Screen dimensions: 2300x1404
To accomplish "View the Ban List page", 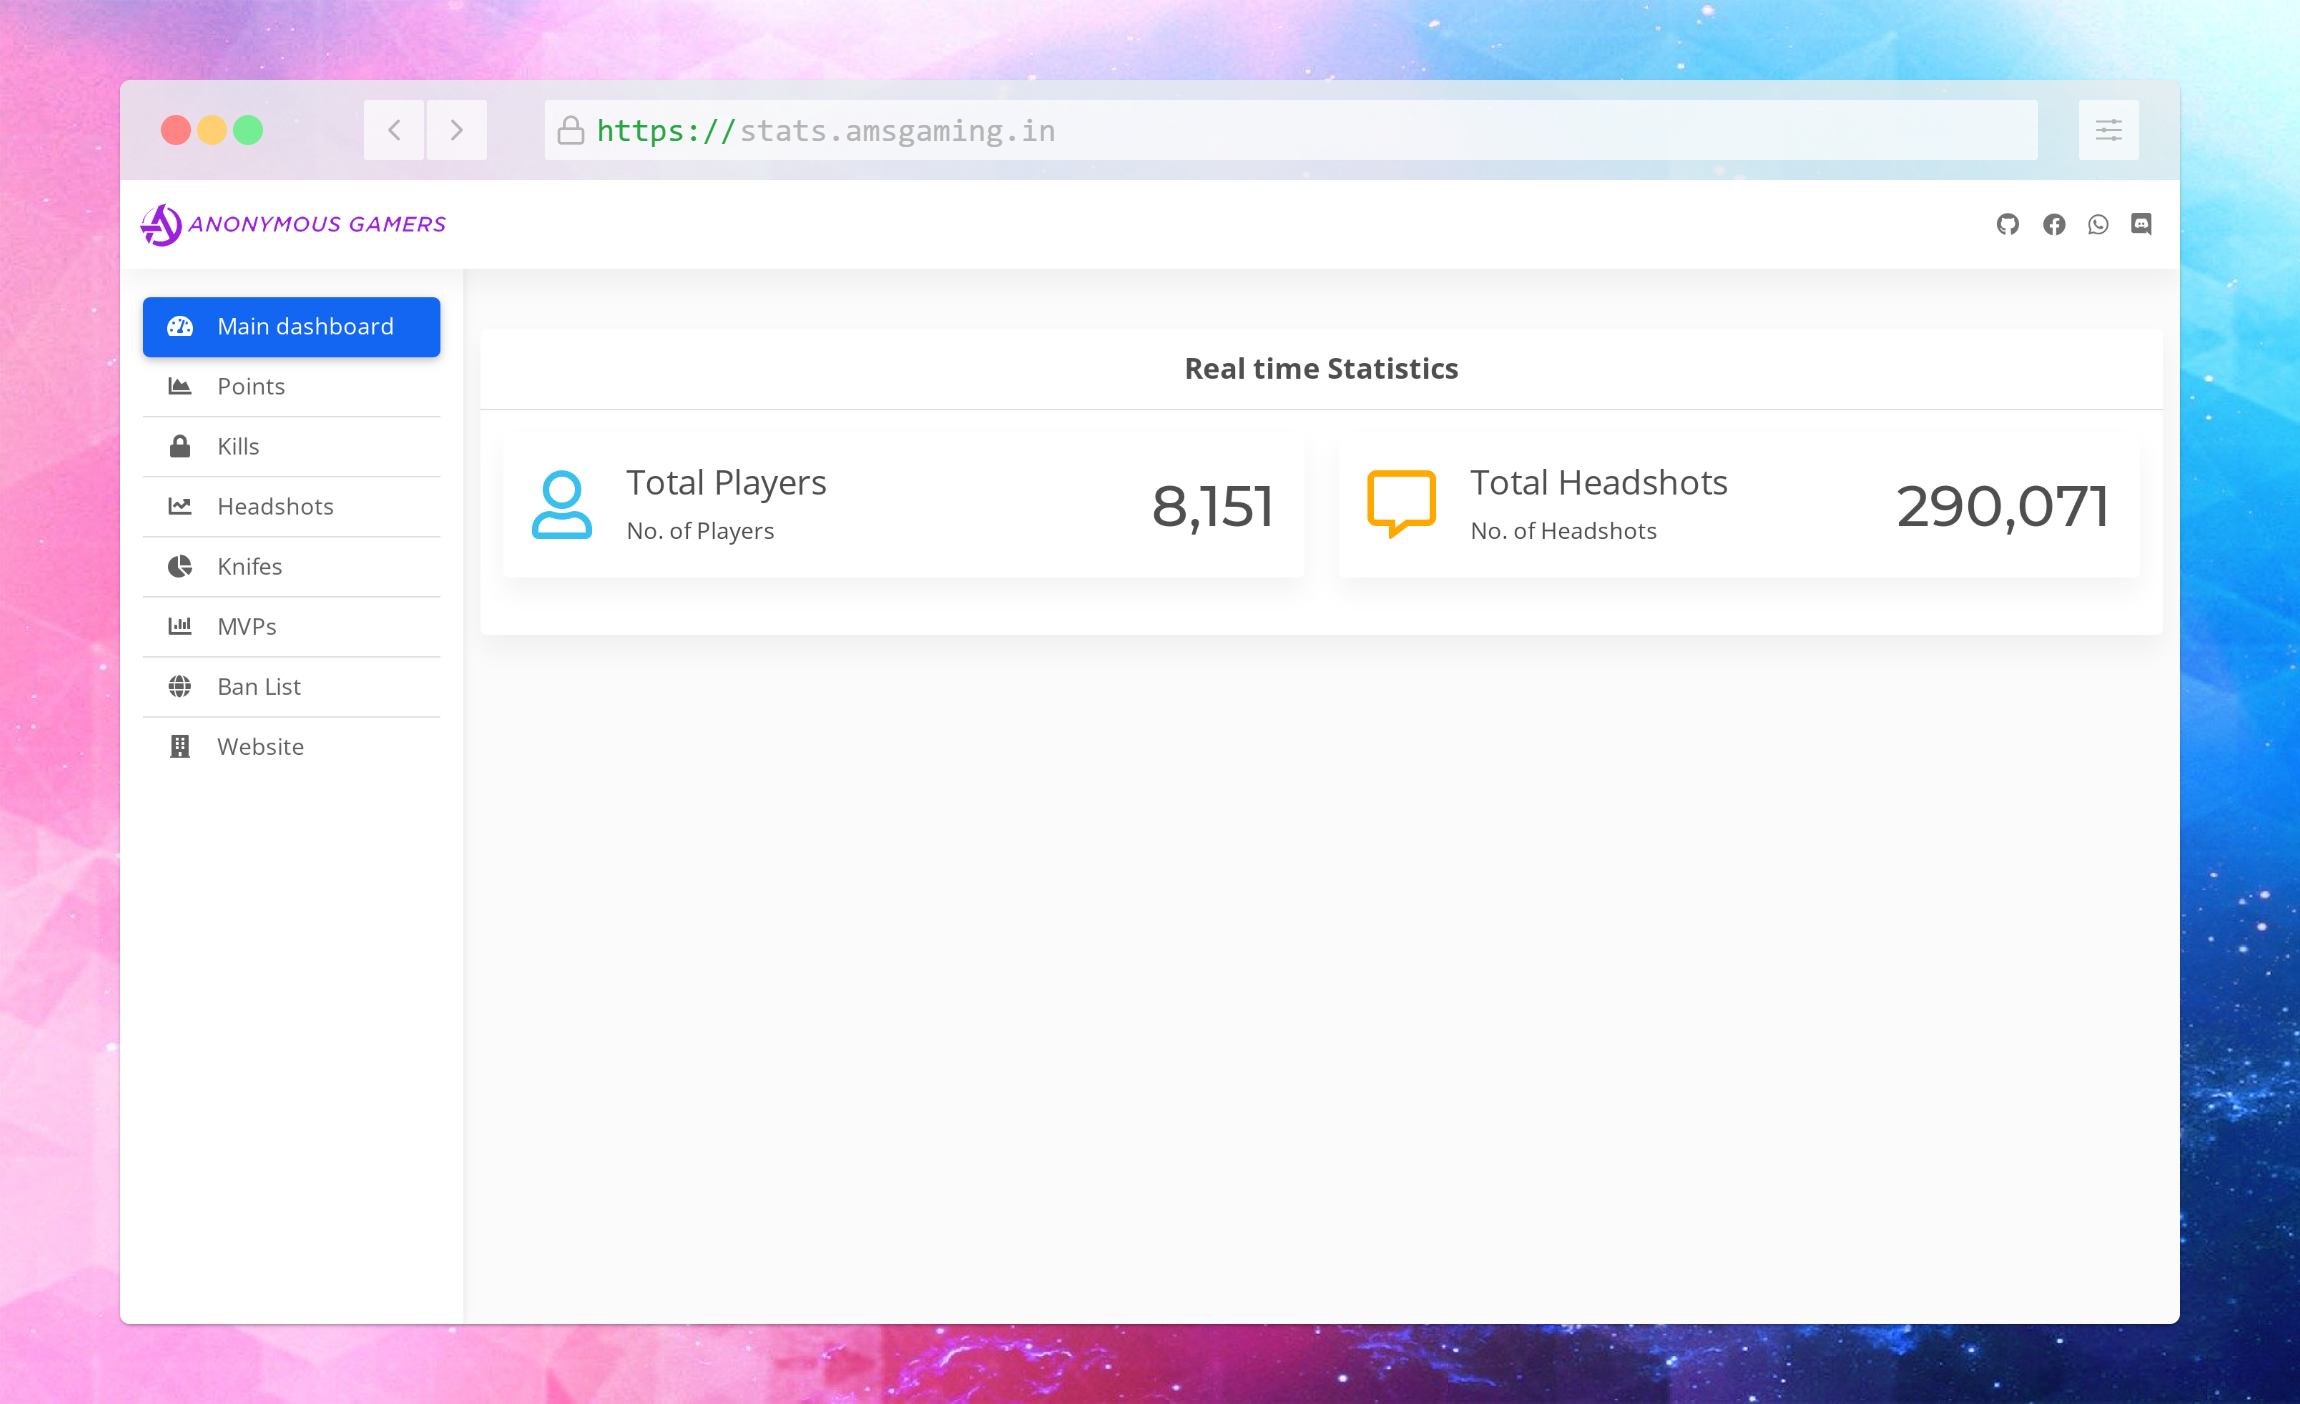I will click(259, 687).
